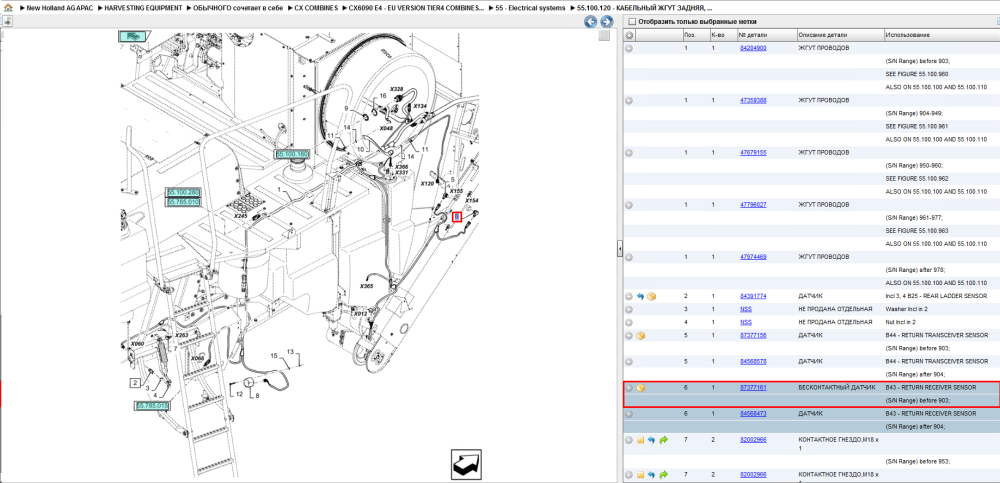Viewport: 1000px width, 483px height.
Task: Open the 55.100.120 breadcrumb item
Action: pos(645,8)
